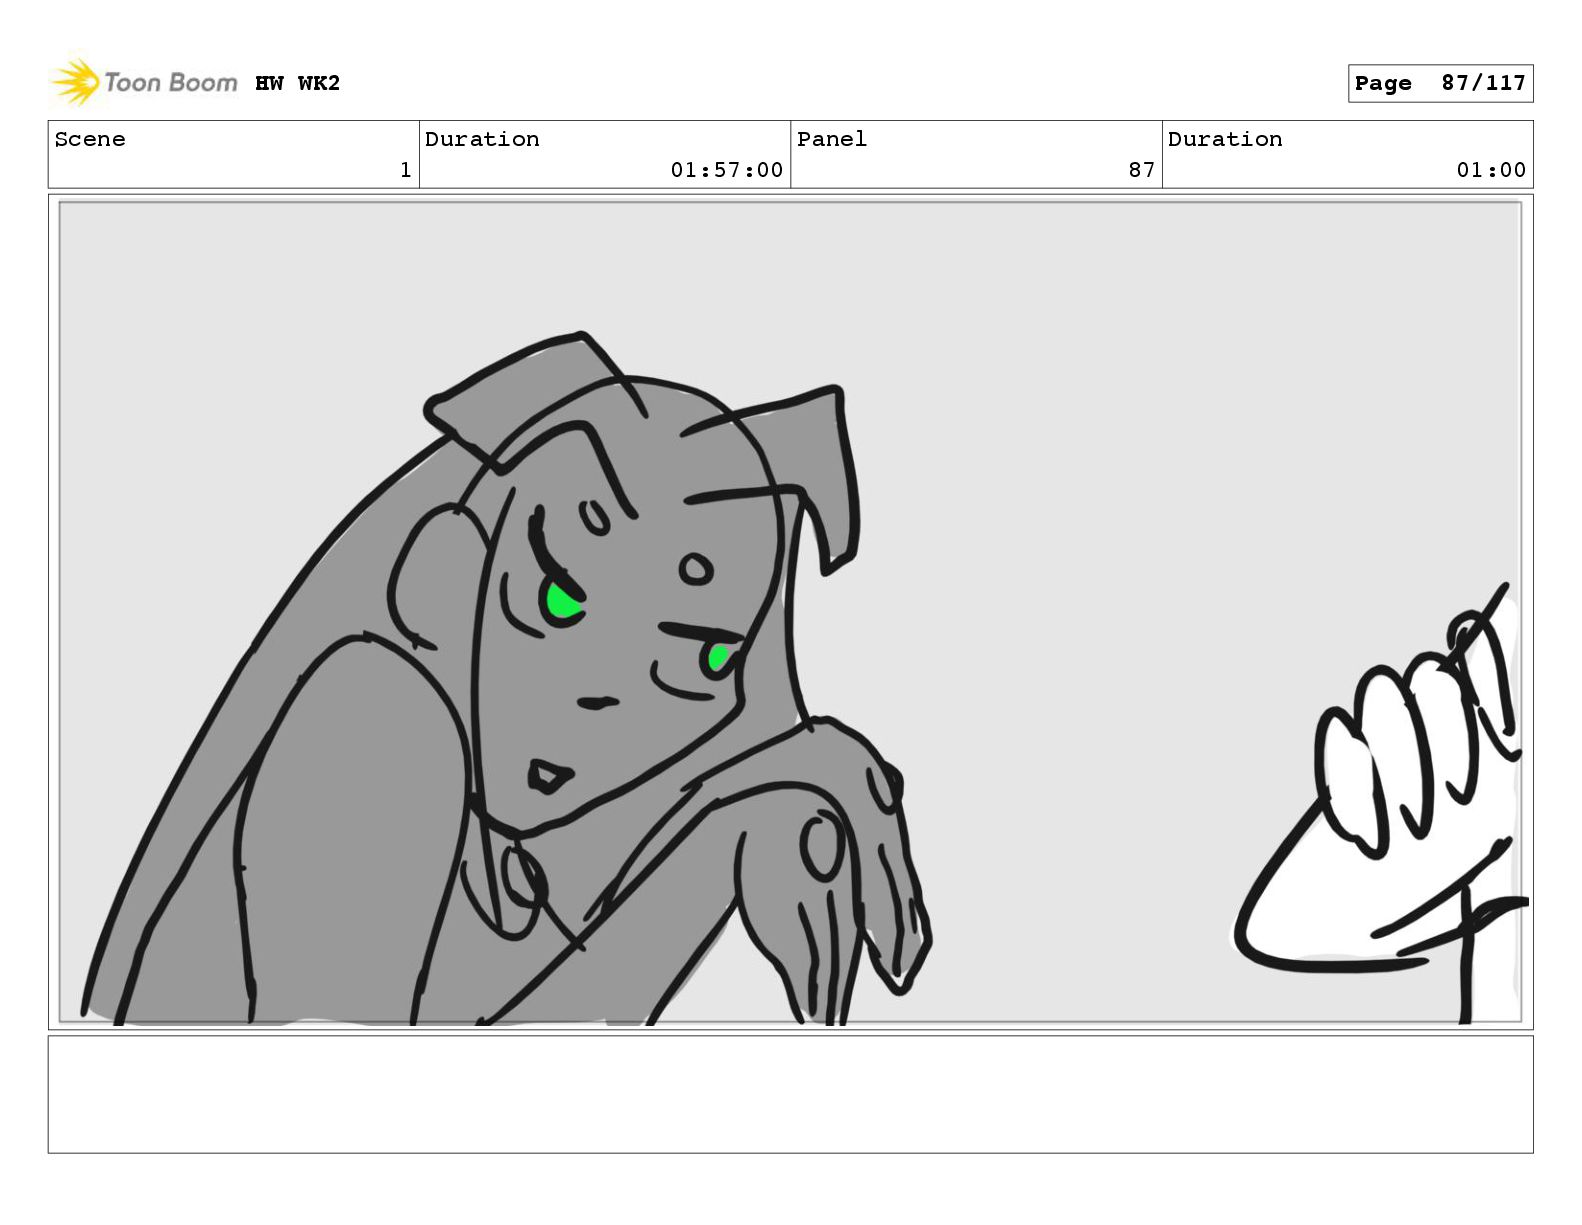Viewport: 1582px width, 1225px height.
Task: Click the 'Panel' header label
Action: (832, 139)
